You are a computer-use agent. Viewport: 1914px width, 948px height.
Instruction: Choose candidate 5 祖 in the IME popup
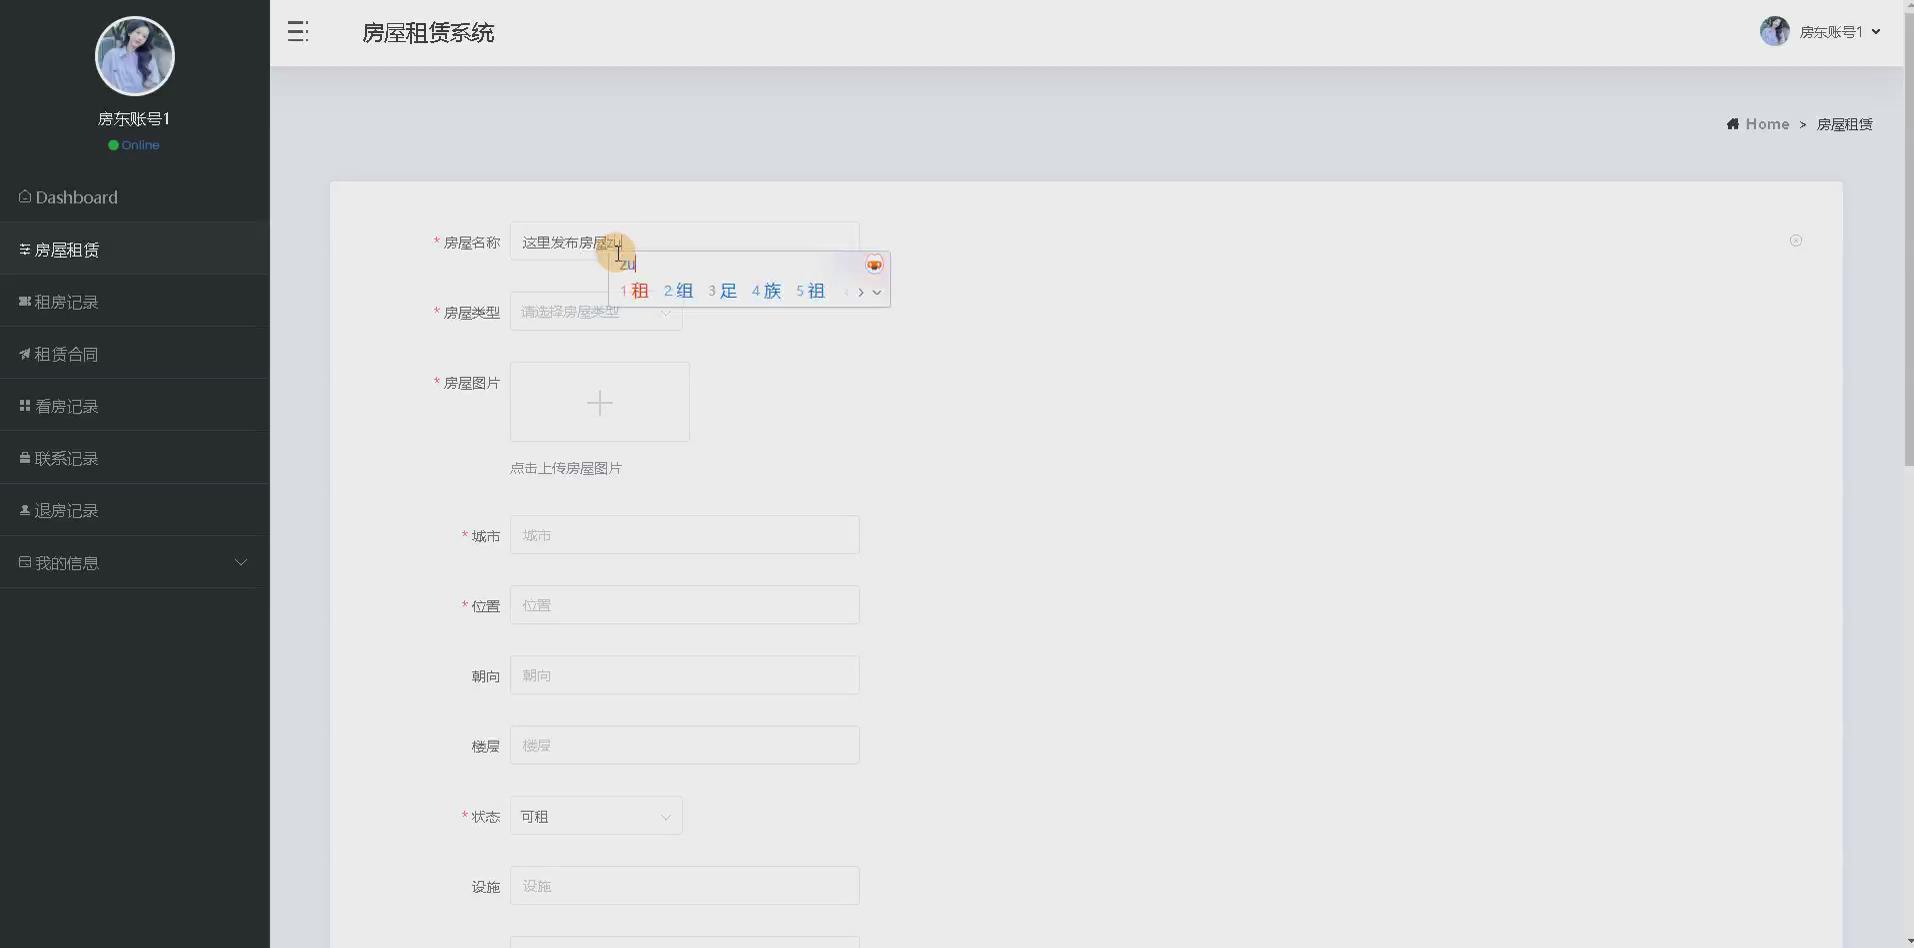(x=810, y=291)
